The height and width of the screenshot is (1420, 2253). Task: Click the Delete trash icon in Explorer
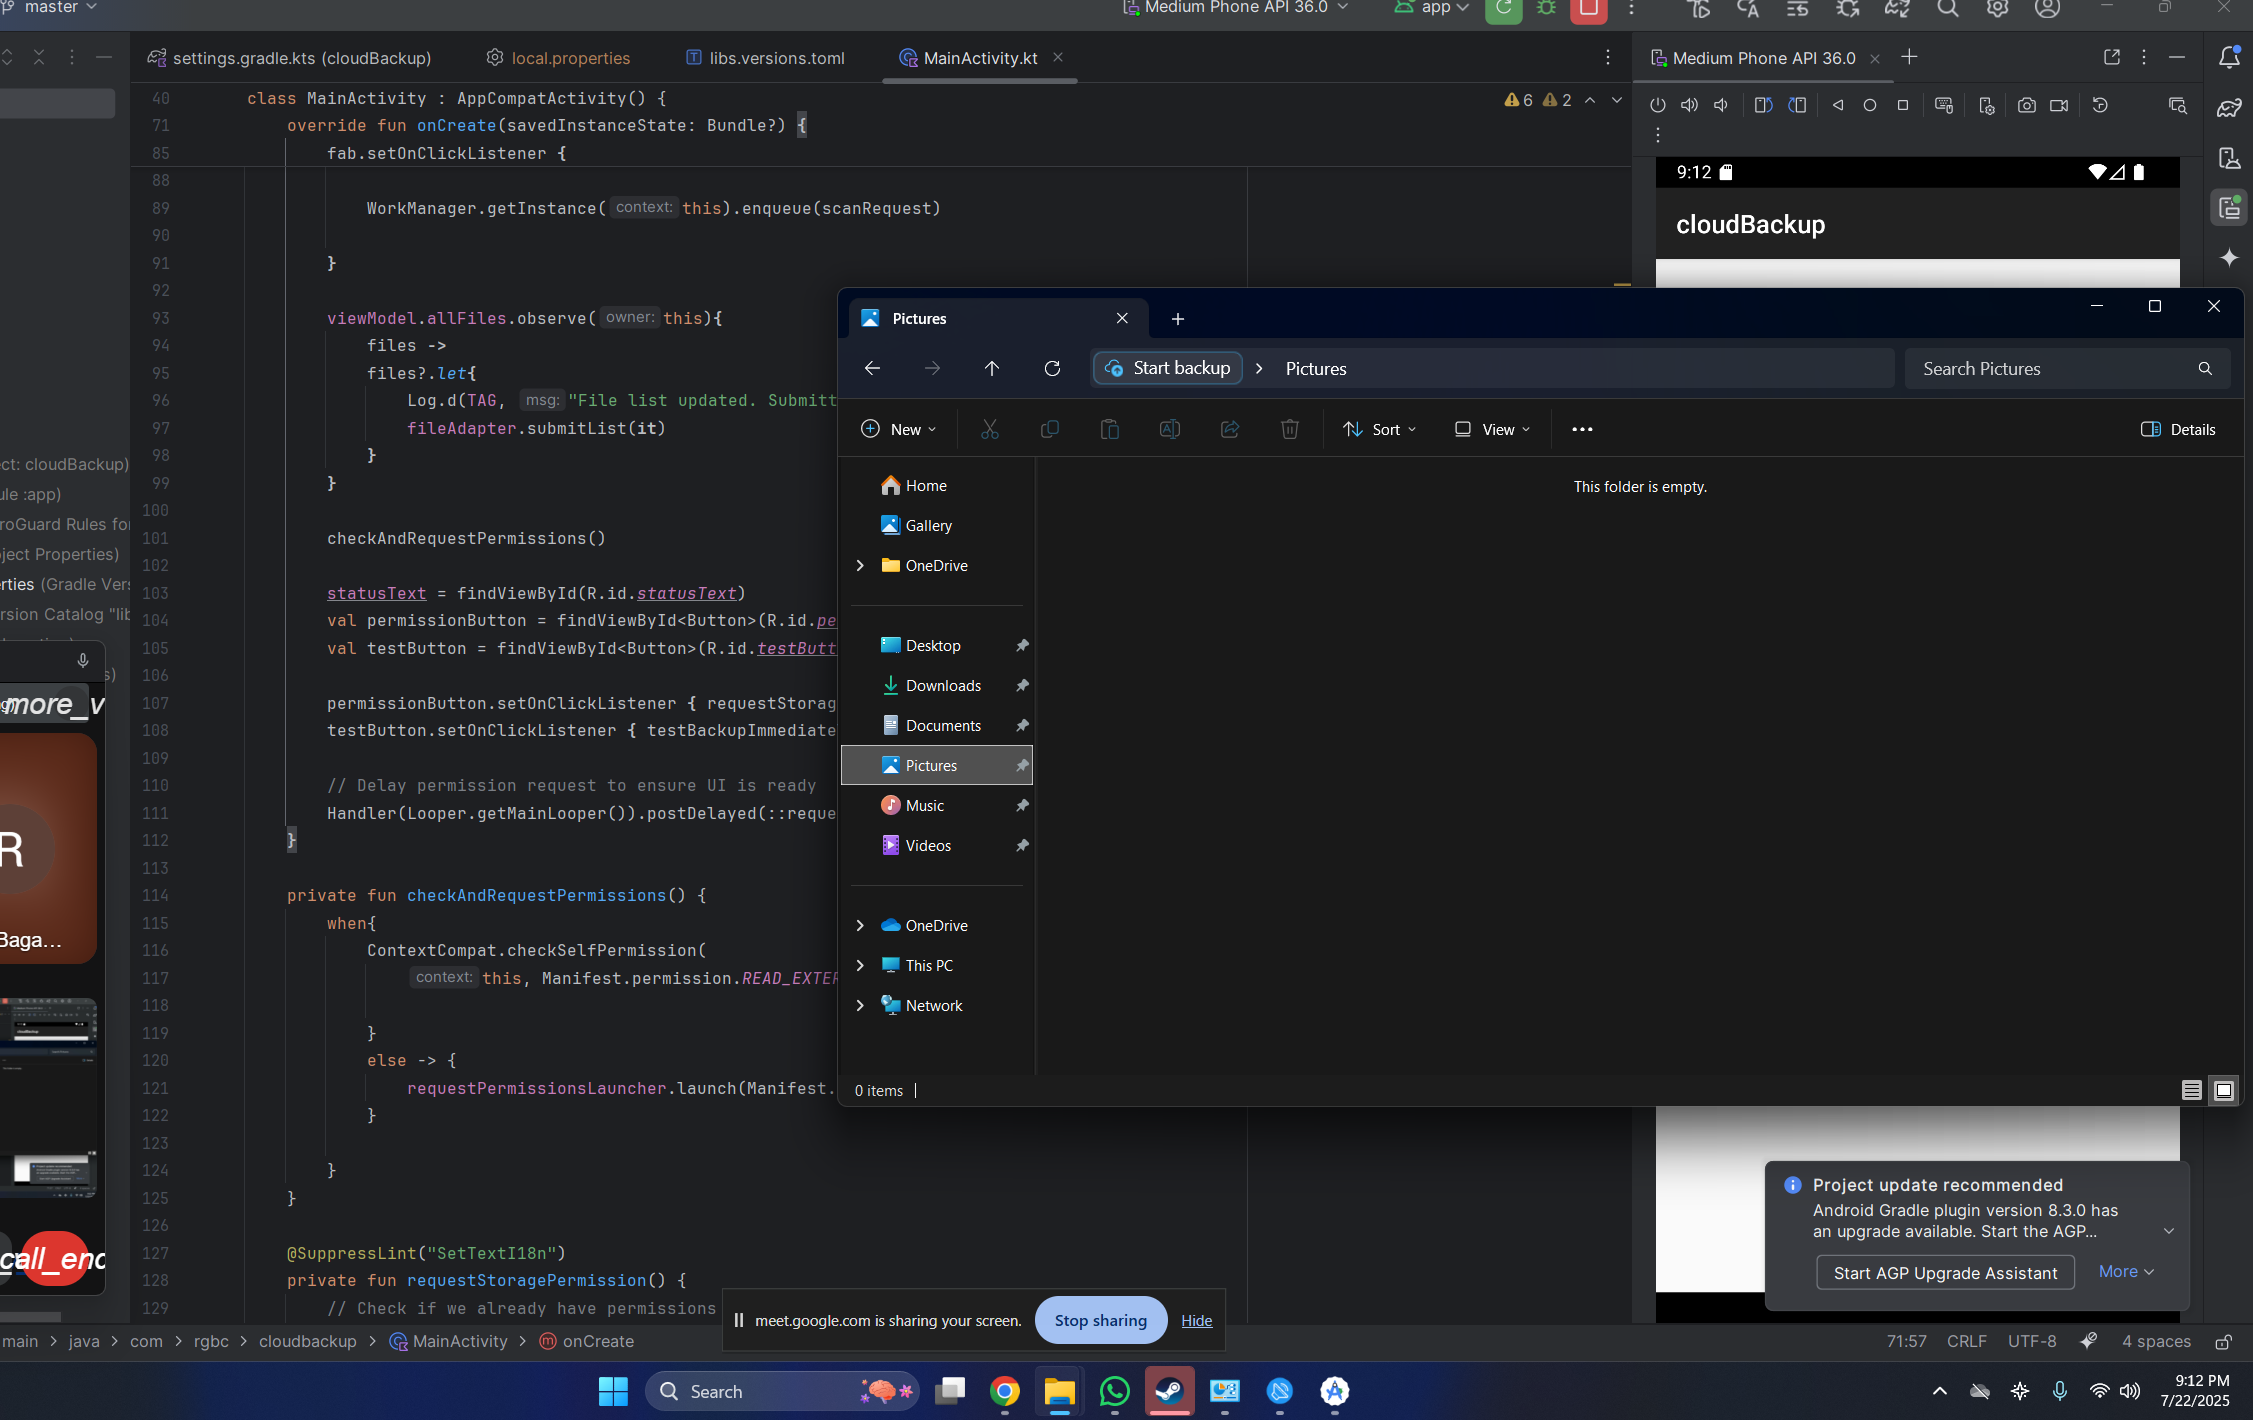(x=1289, y=429)
